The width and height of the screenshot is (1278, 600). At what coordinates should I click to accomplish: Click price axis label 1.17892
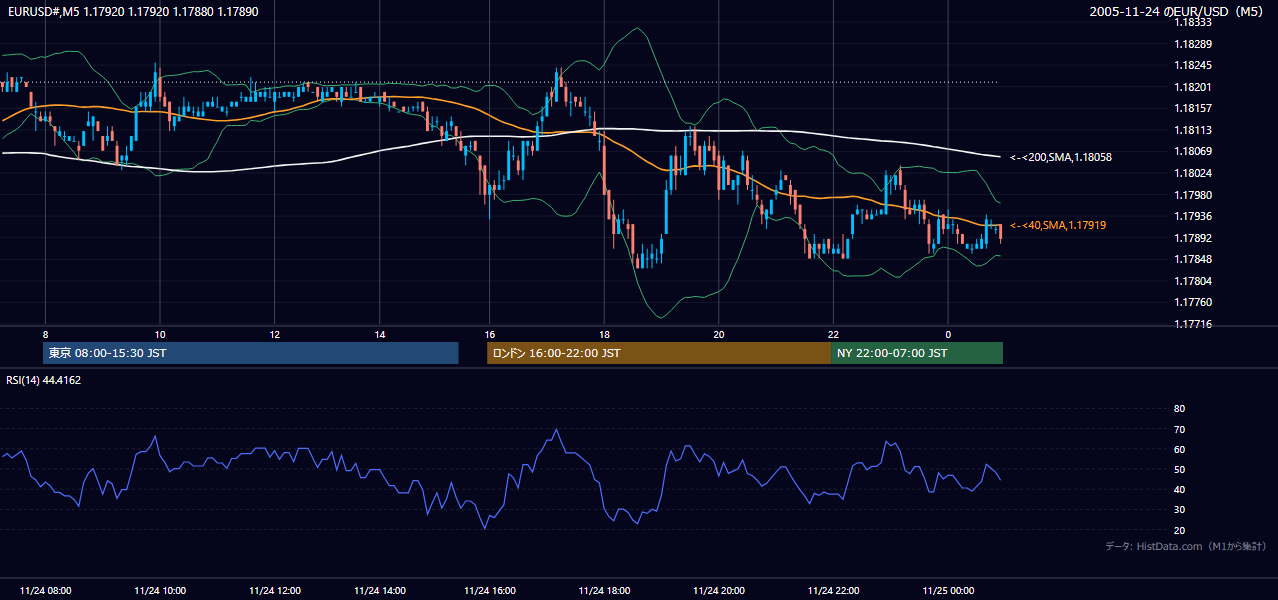pyautogui.click(x=1194, y=238)
